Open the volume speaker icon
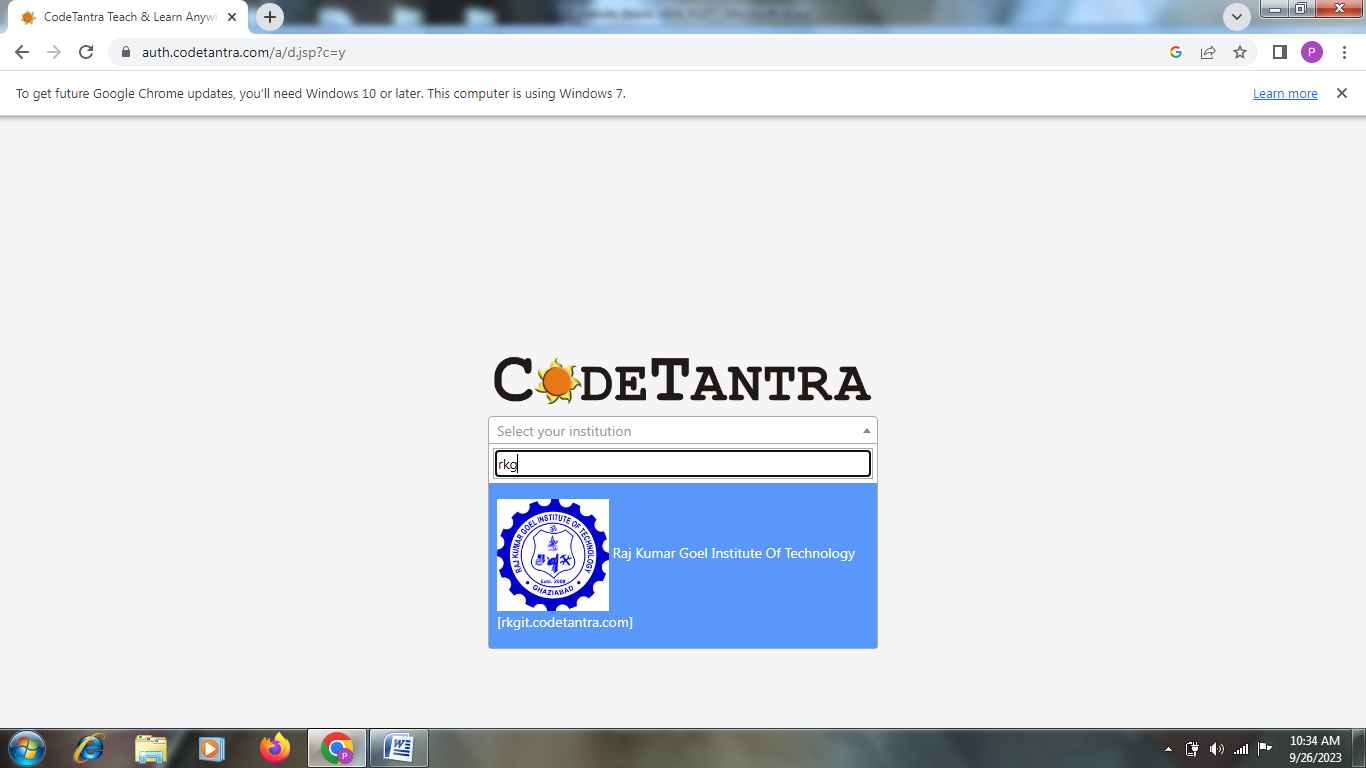Image resolution: width=1366 pixels, height=768 pixels. tap(1216, 748)
